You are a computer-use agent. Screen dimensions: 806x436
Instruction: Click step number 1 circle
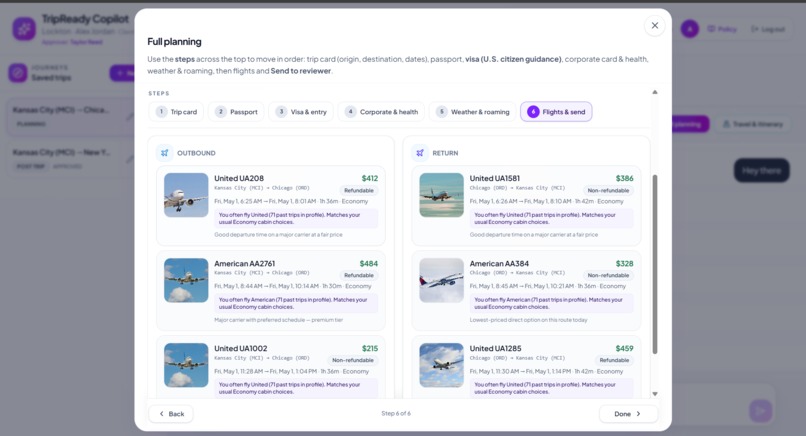pos(161,112)
